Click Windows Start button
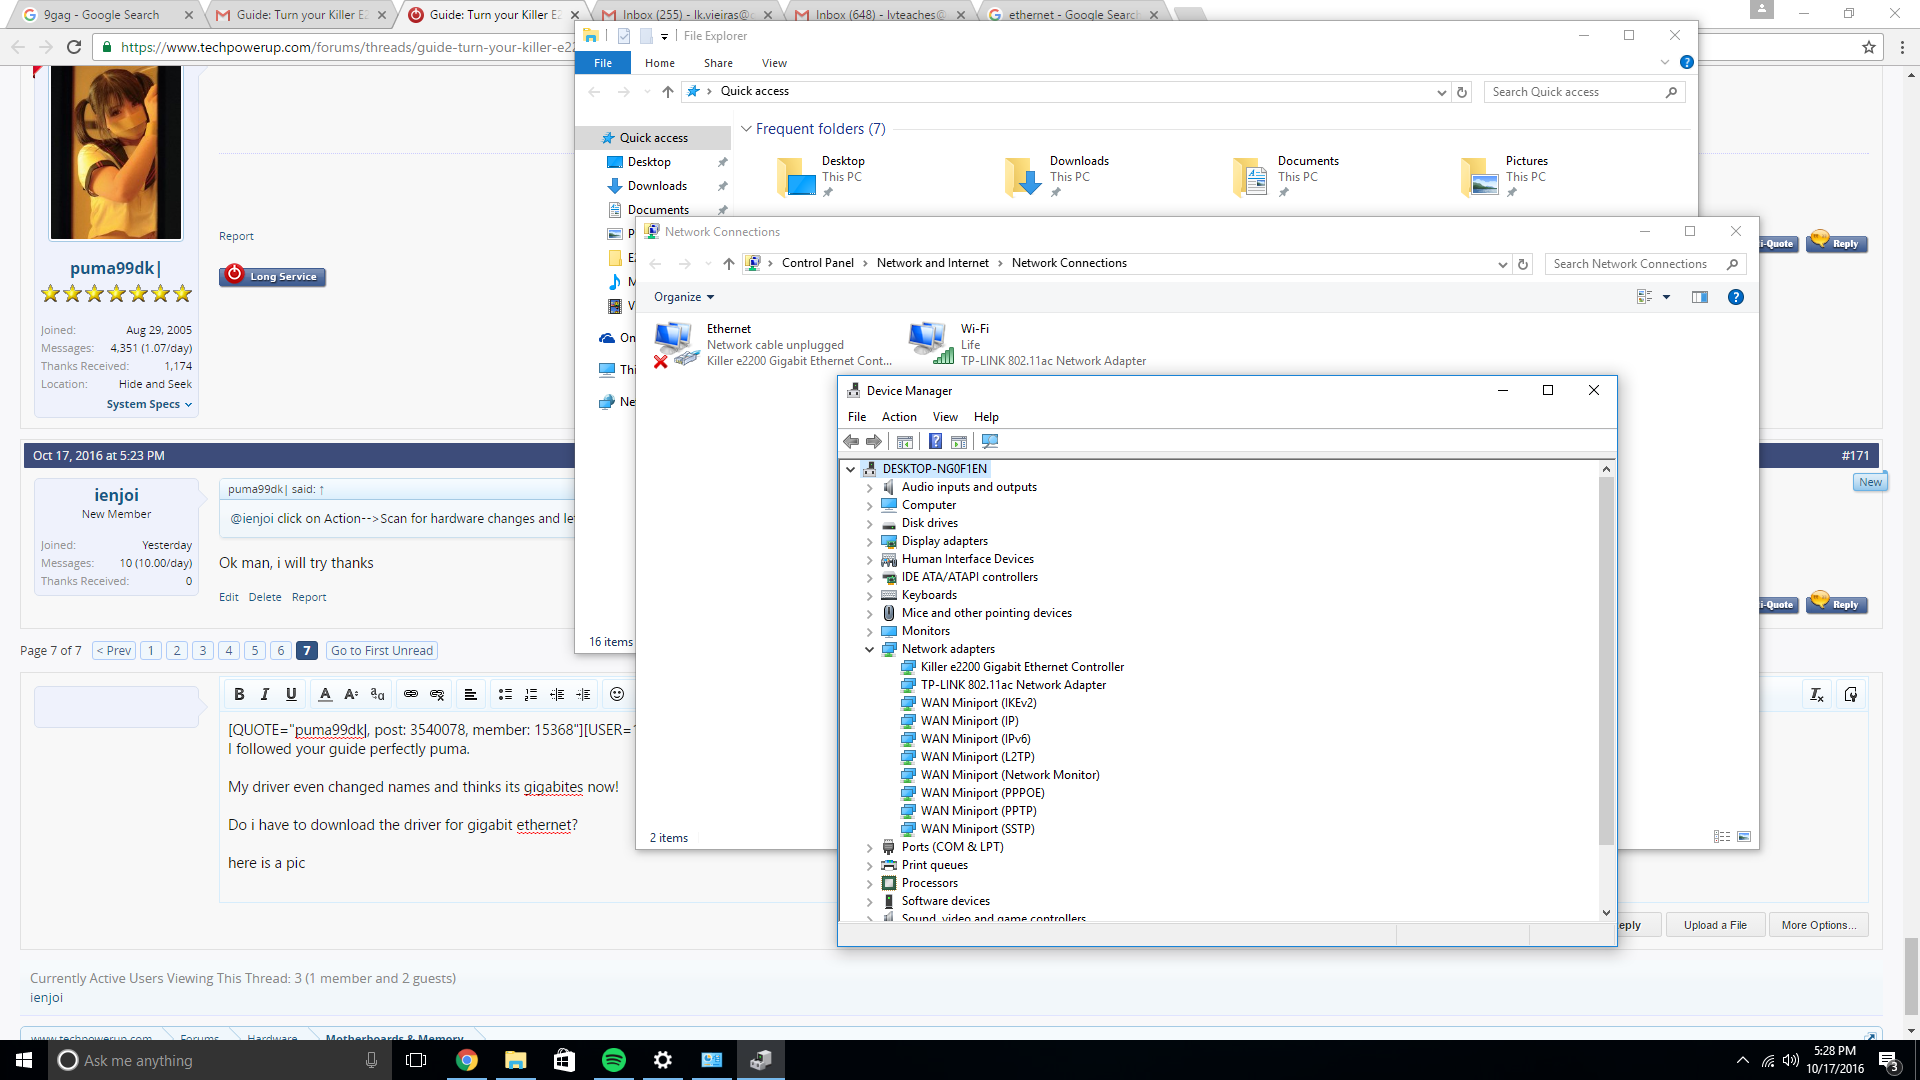 pyautogui.click(x=24, y=1060)
